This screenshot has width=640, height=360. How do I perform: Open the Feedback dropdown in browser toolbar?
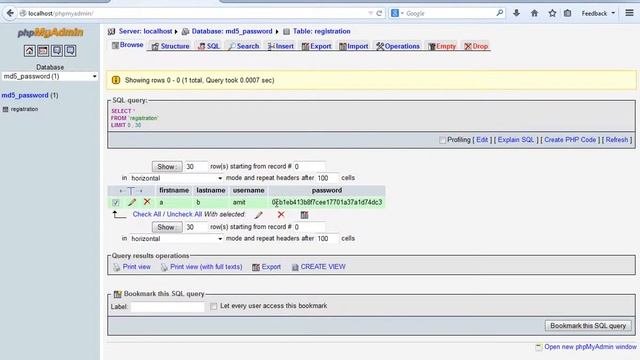598,13
